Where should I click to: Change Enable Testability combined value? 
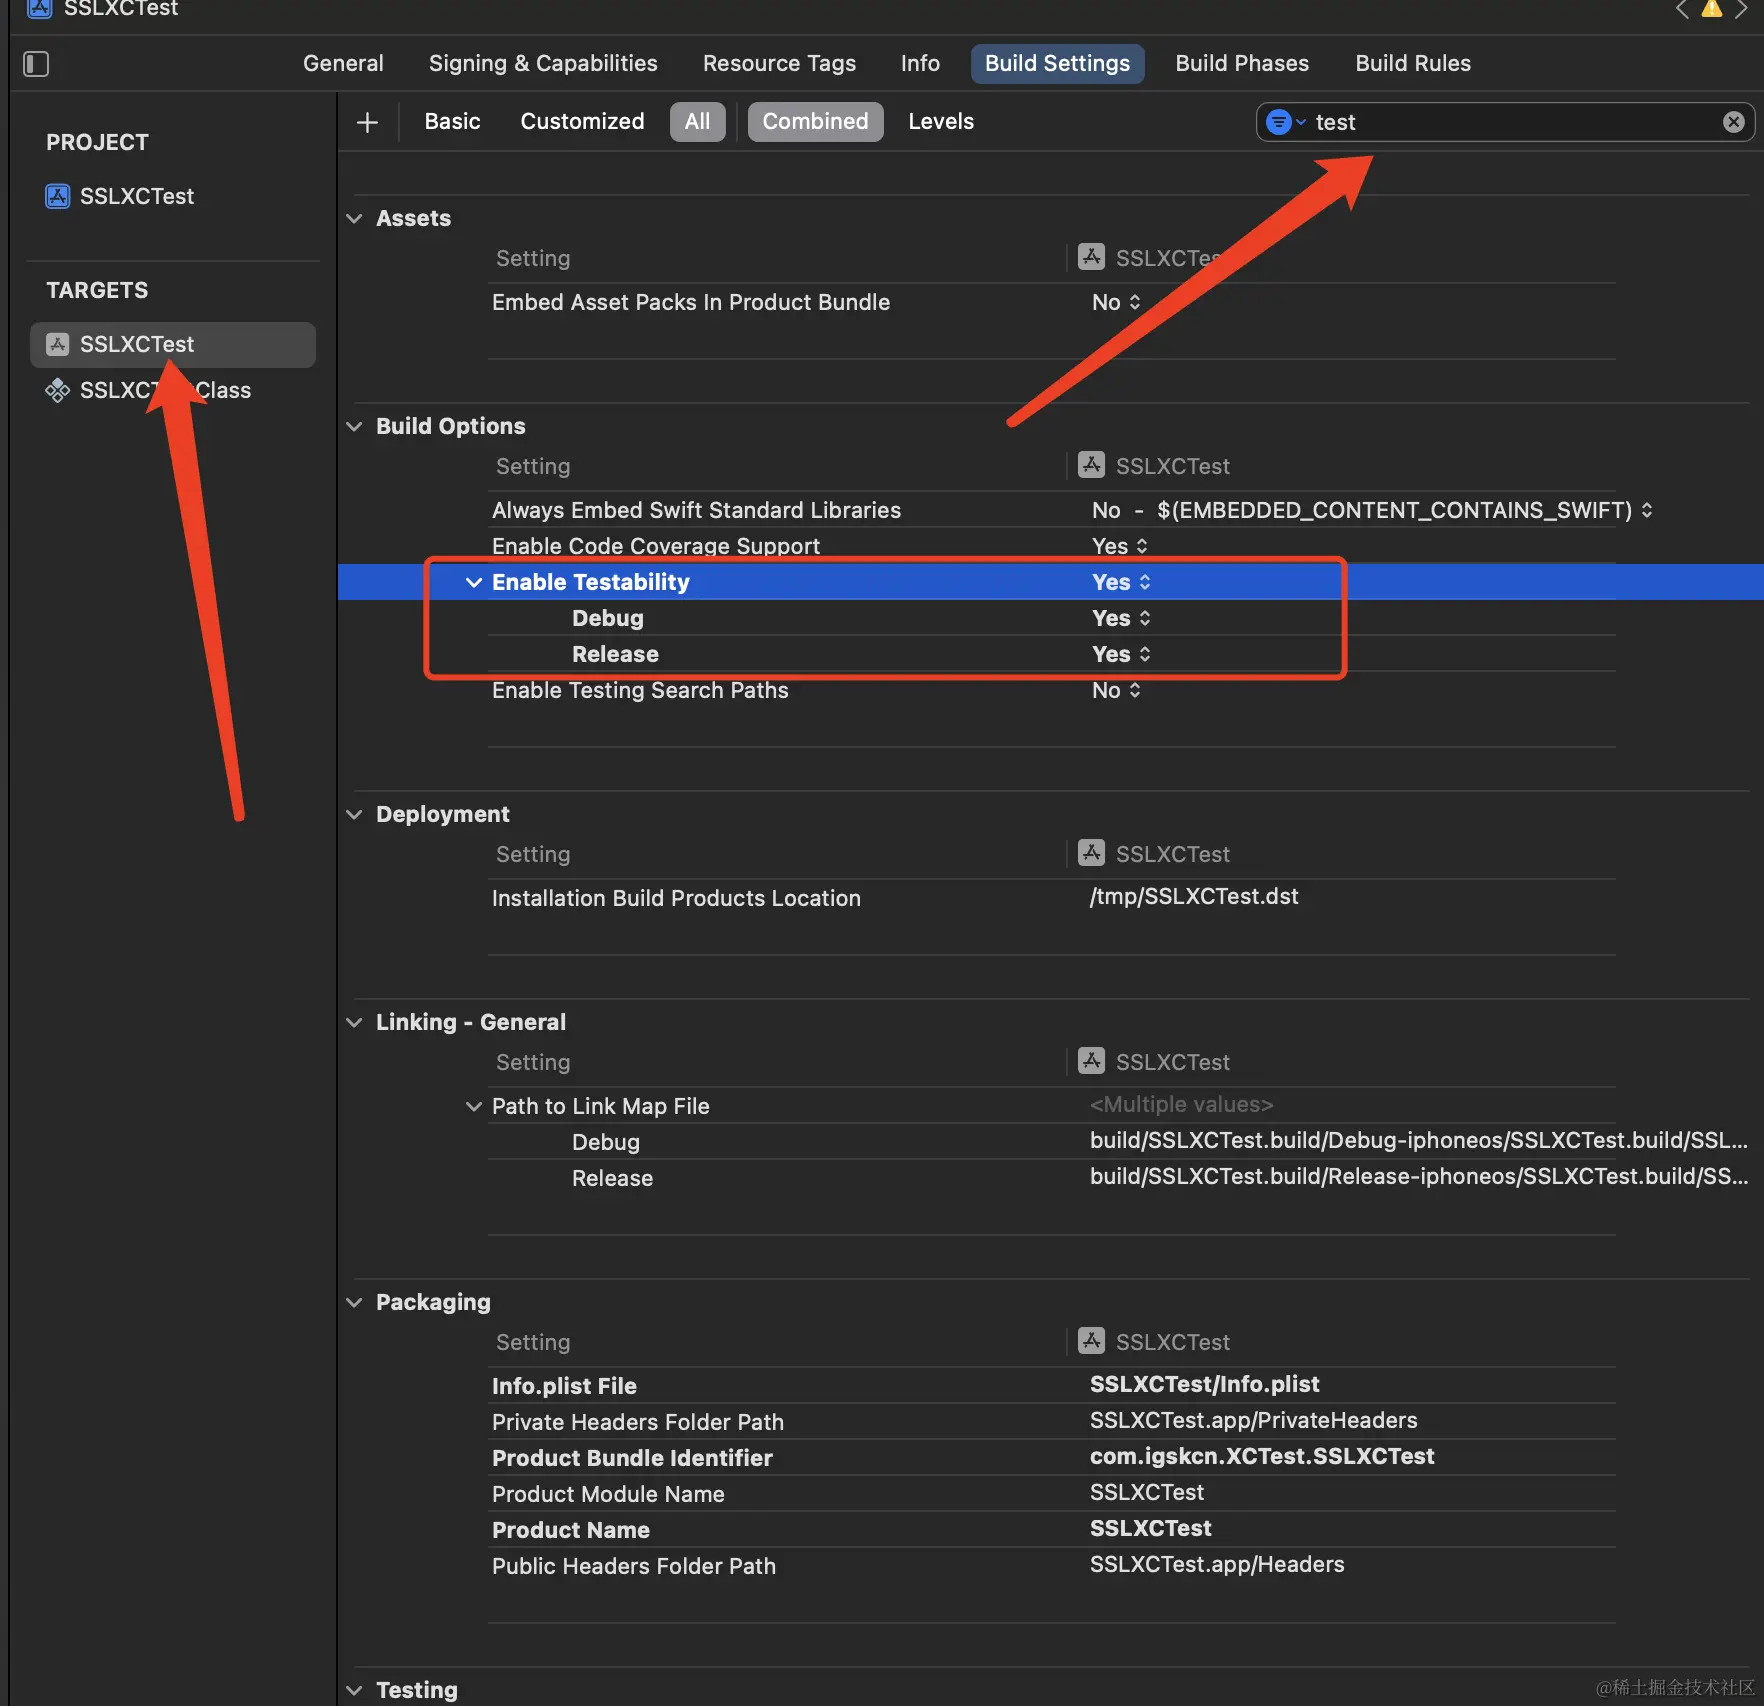[x=1122, y=583]
